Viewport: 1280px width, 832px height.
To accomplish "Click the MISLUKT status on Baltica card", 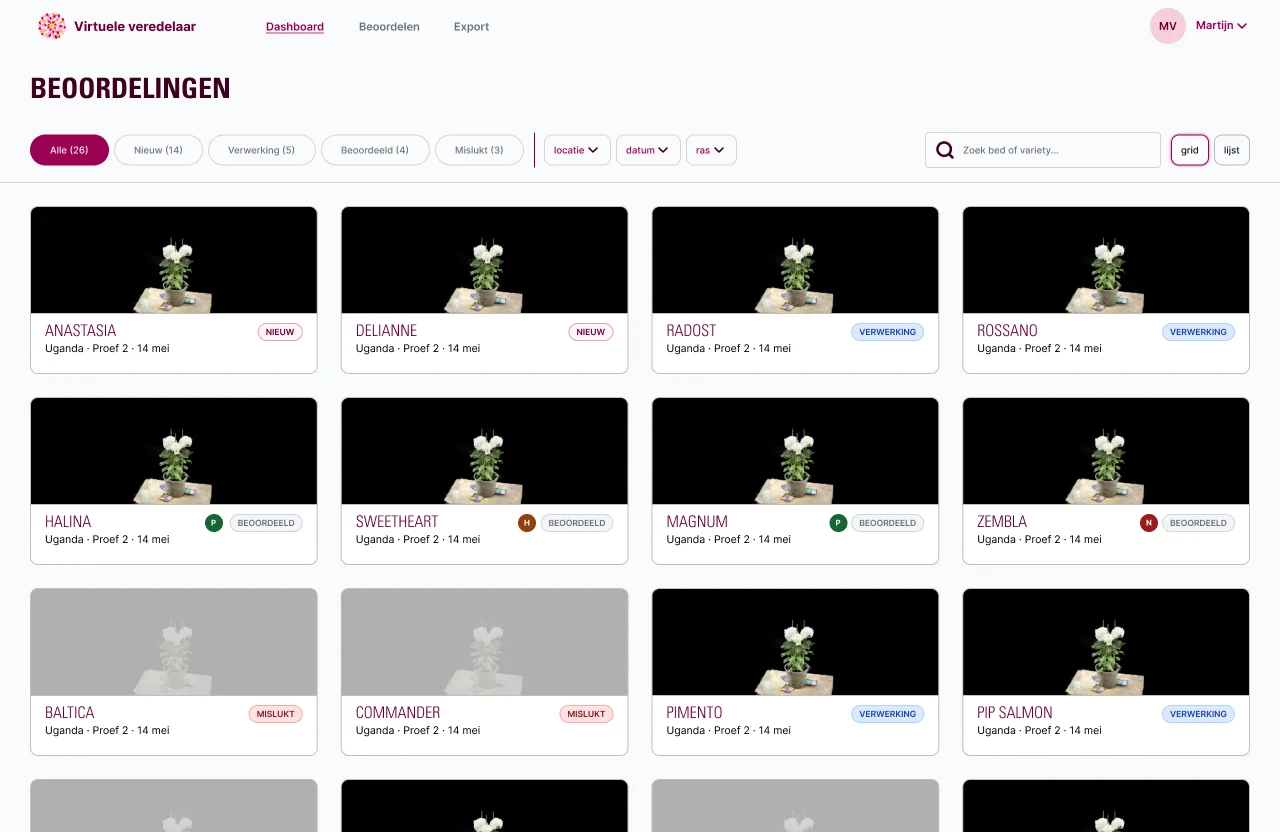I will [x=276, y=714].
